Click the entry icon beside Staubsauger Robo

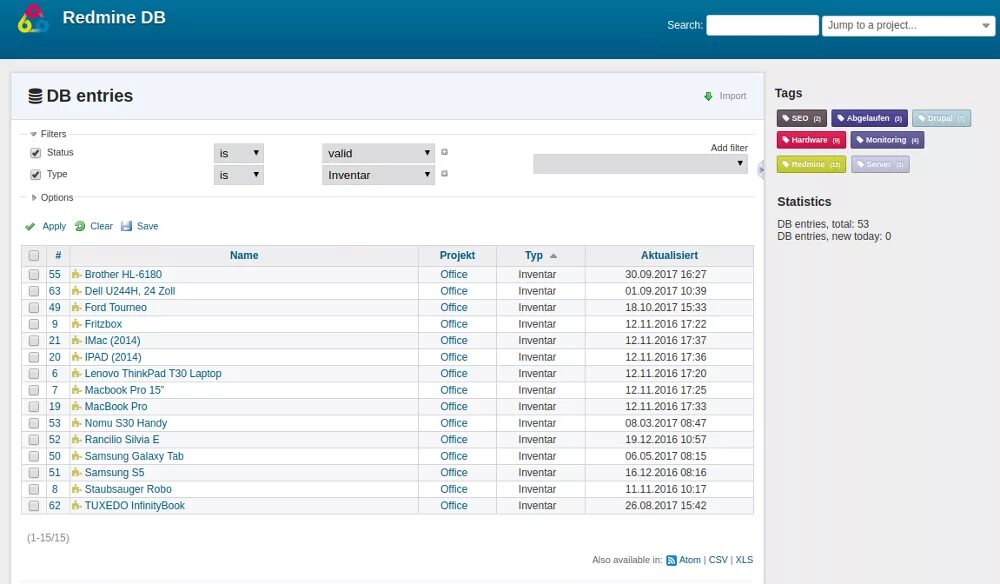point(77,489)
